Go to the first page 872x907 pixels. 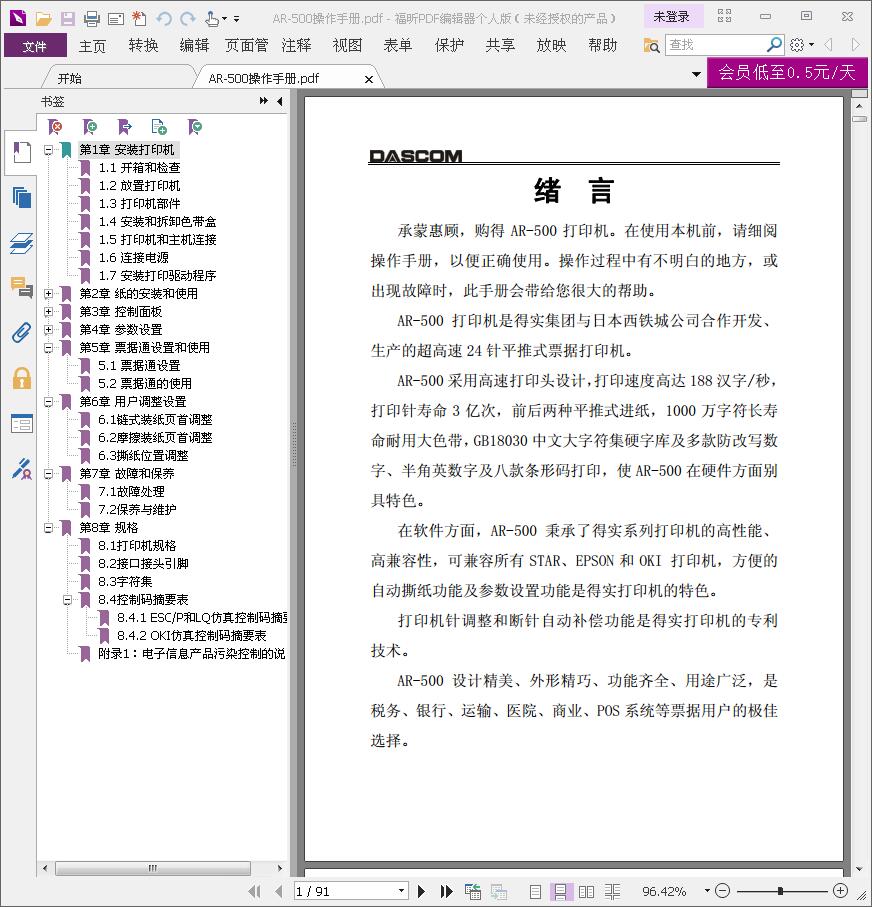click(x=254, y=891)
